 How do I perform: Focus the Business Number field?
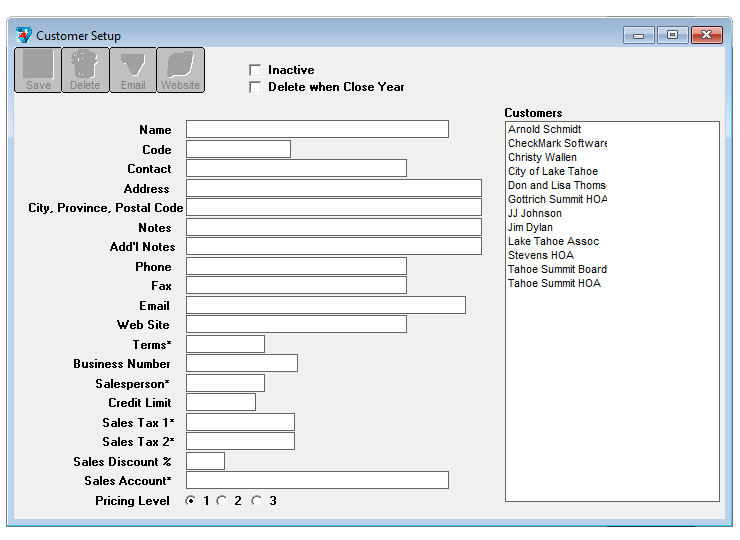pos(242,363)
